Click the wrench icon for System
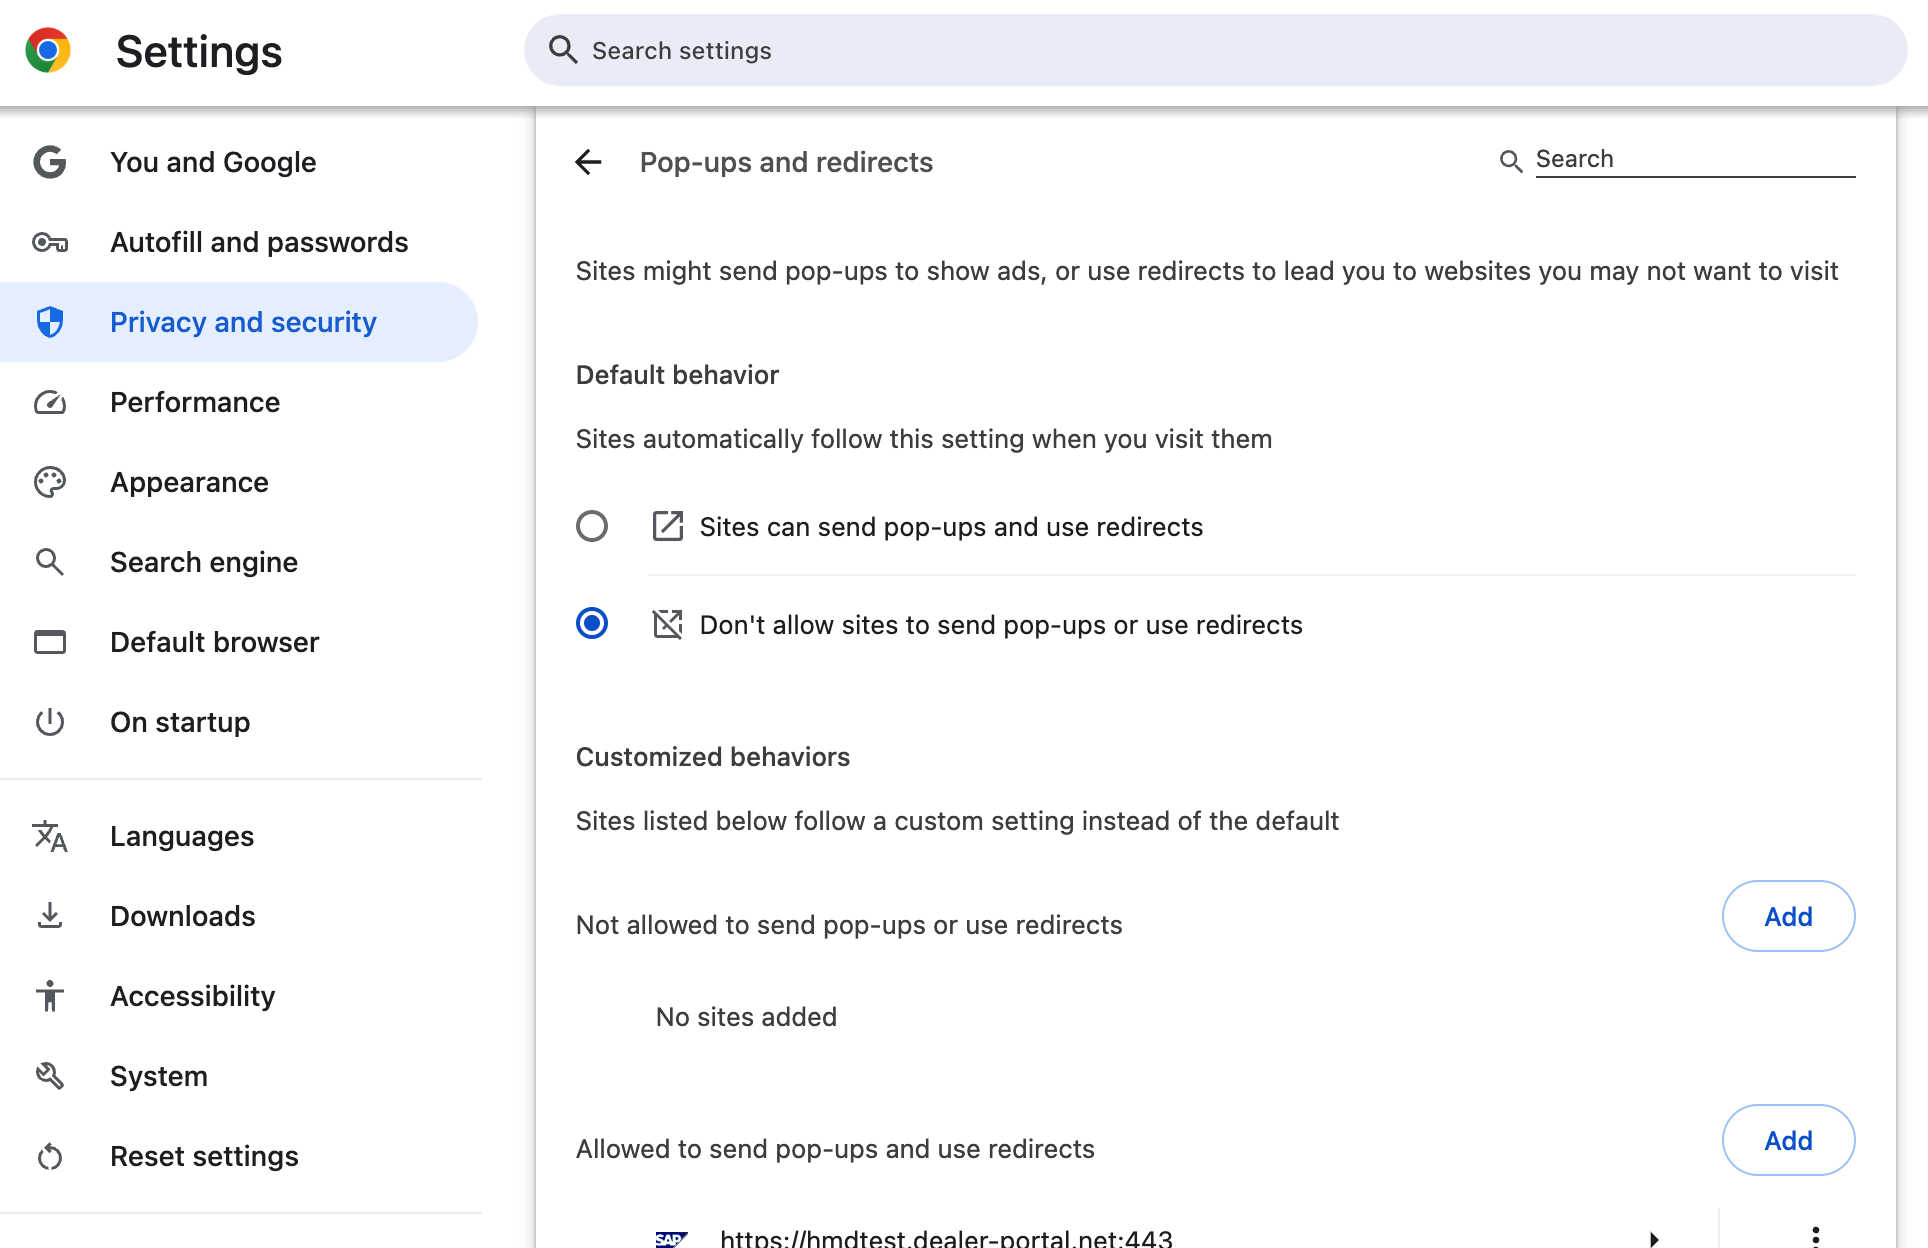Screen dimensions: 1928x1248 click(x=49, y=1076)
